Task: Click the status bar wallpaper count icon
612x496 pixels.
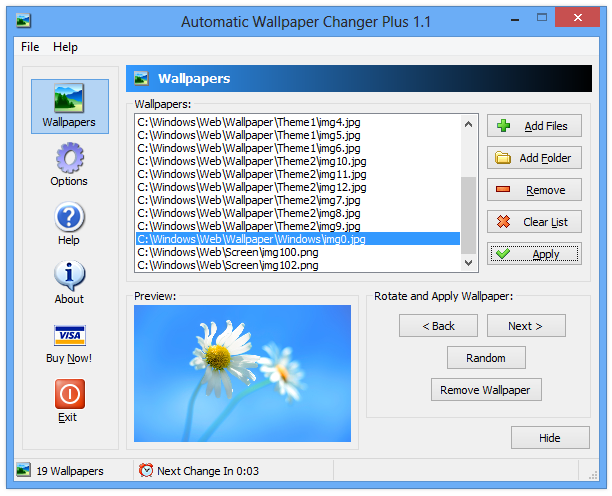Action: (x=23, y=470)
